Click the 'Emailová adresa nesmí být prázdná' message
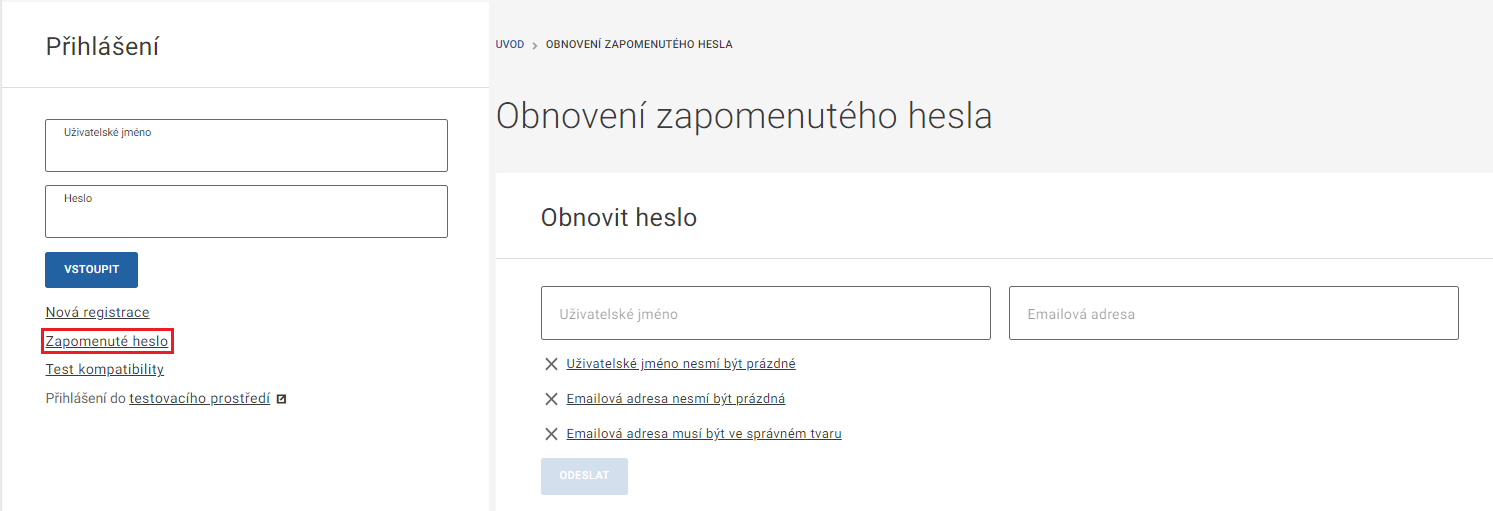The width and height of the screenshot is (1493, 511). click(x=675, y=399)
